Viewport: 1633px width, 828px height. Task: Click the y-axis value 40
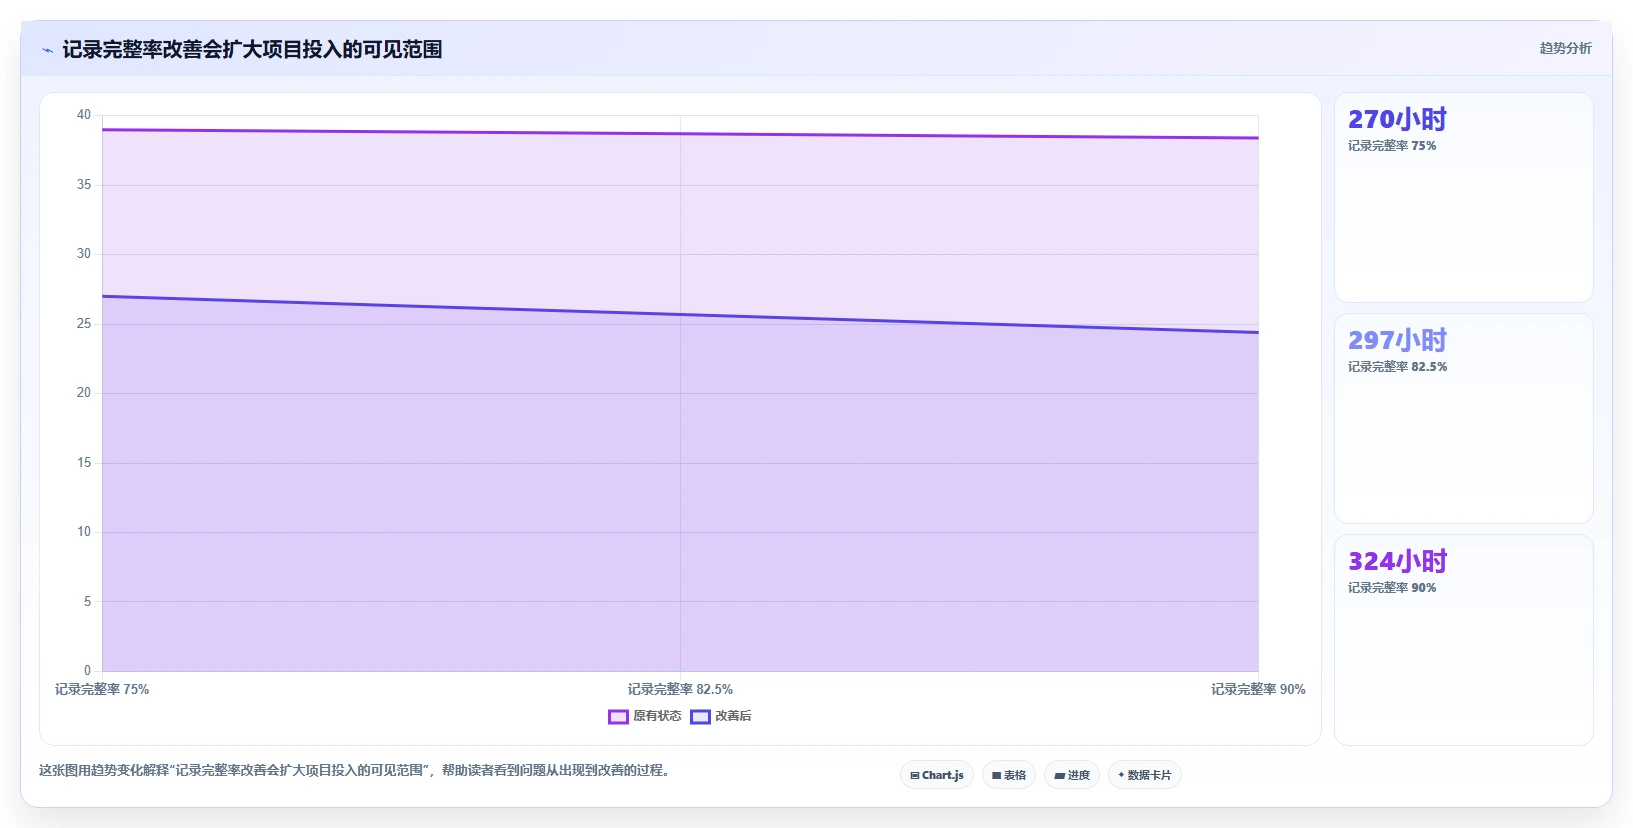pyautogui.click(x=84, y=115)
